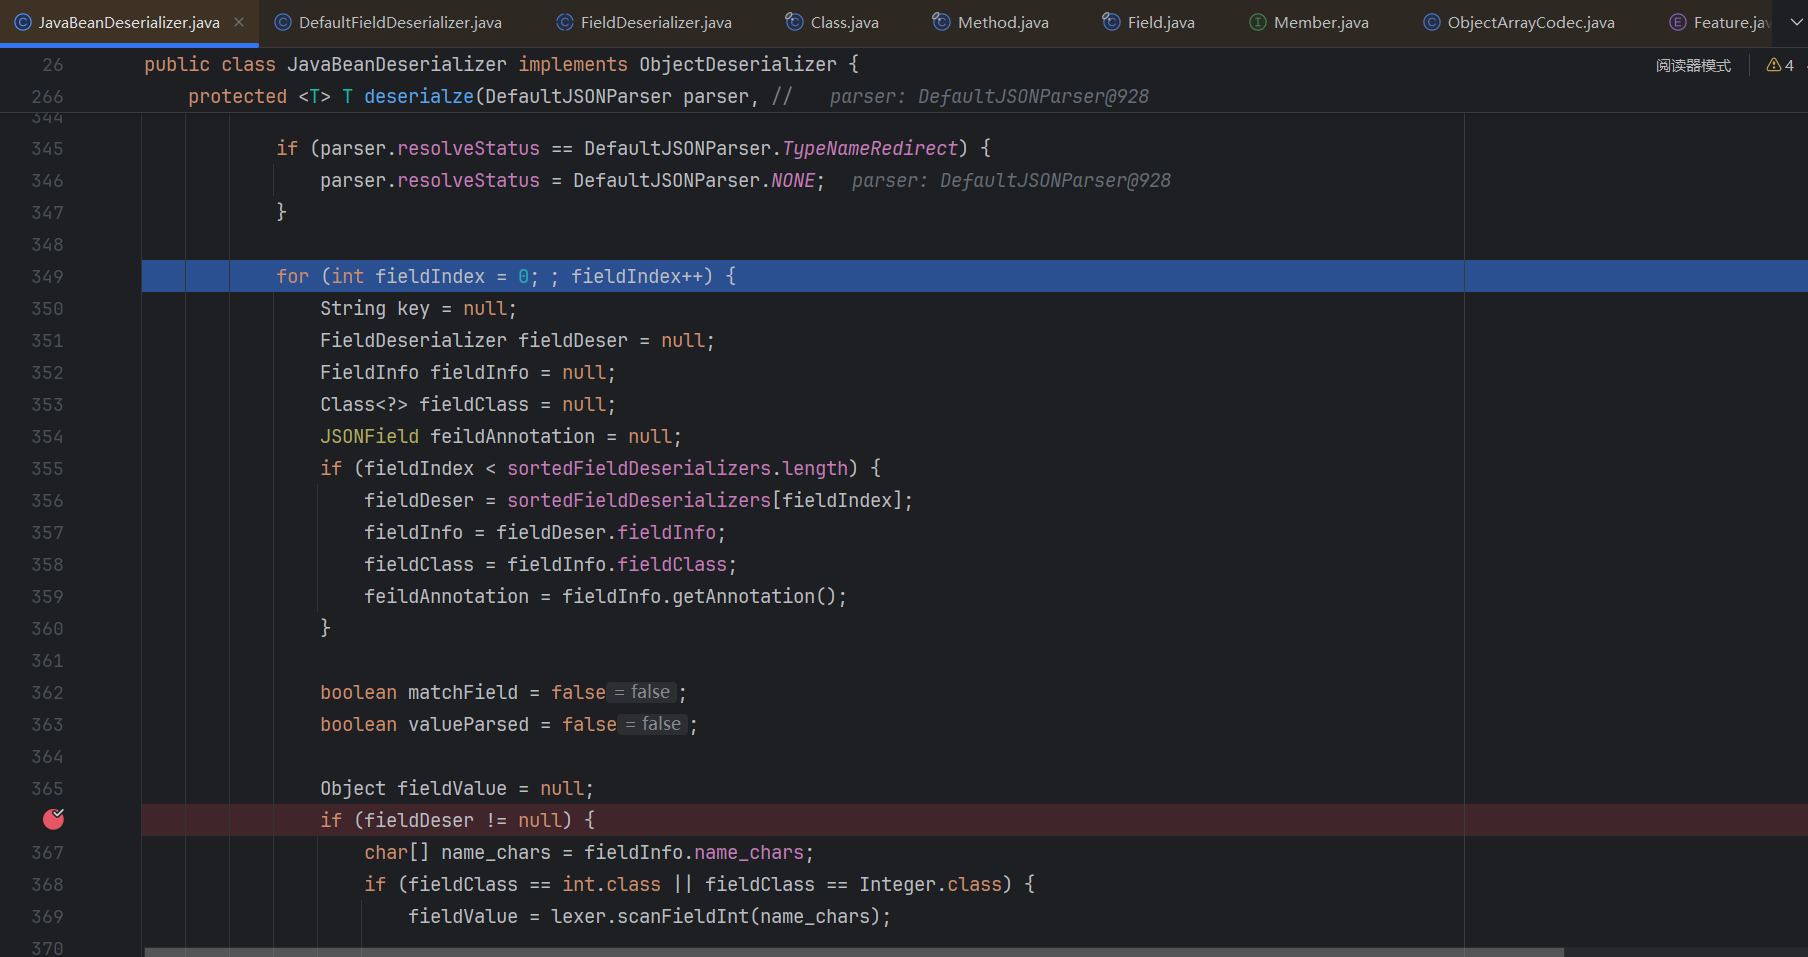Click the horizontal scrollbar at editor bottom
The height and width of the screenshot is (957, 1808).
[853, 952]
